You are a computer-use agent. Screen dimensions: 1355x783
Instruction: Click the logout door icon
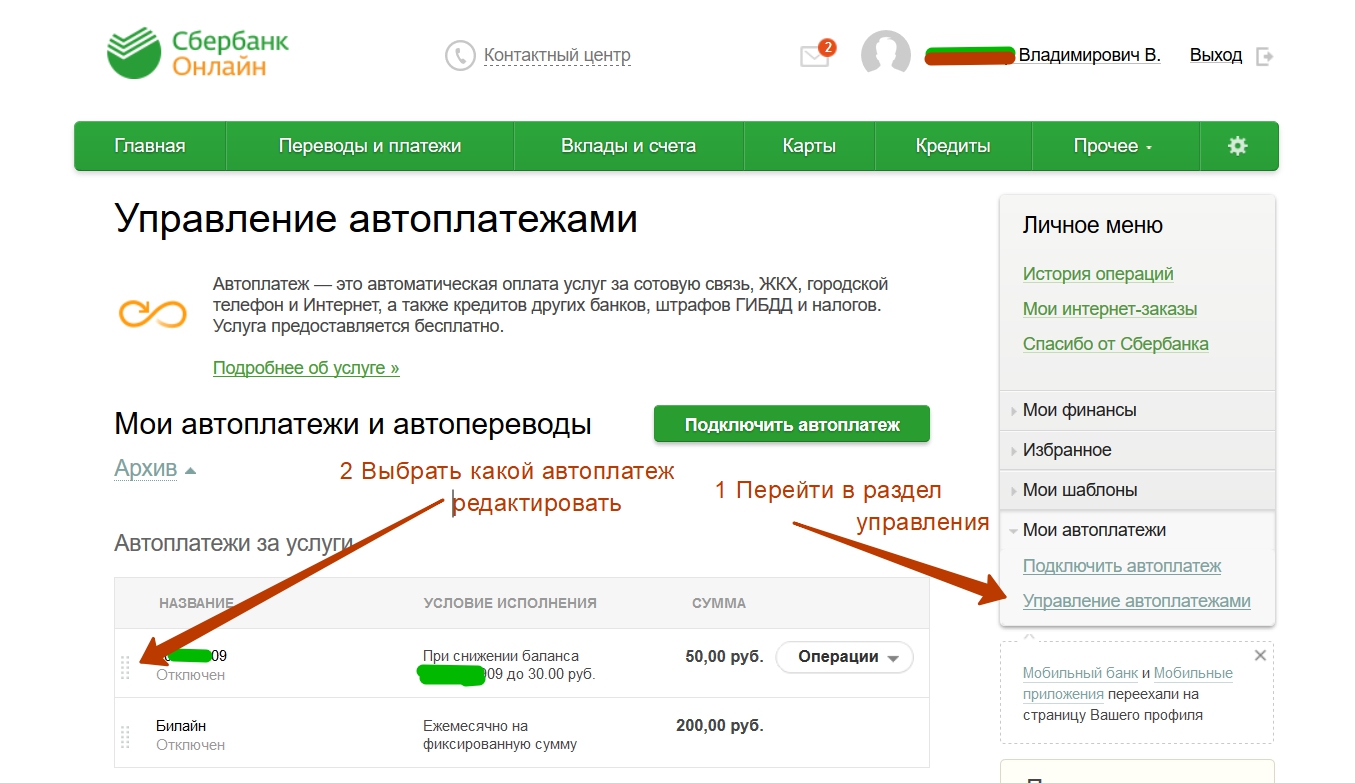coord(1265,56)
